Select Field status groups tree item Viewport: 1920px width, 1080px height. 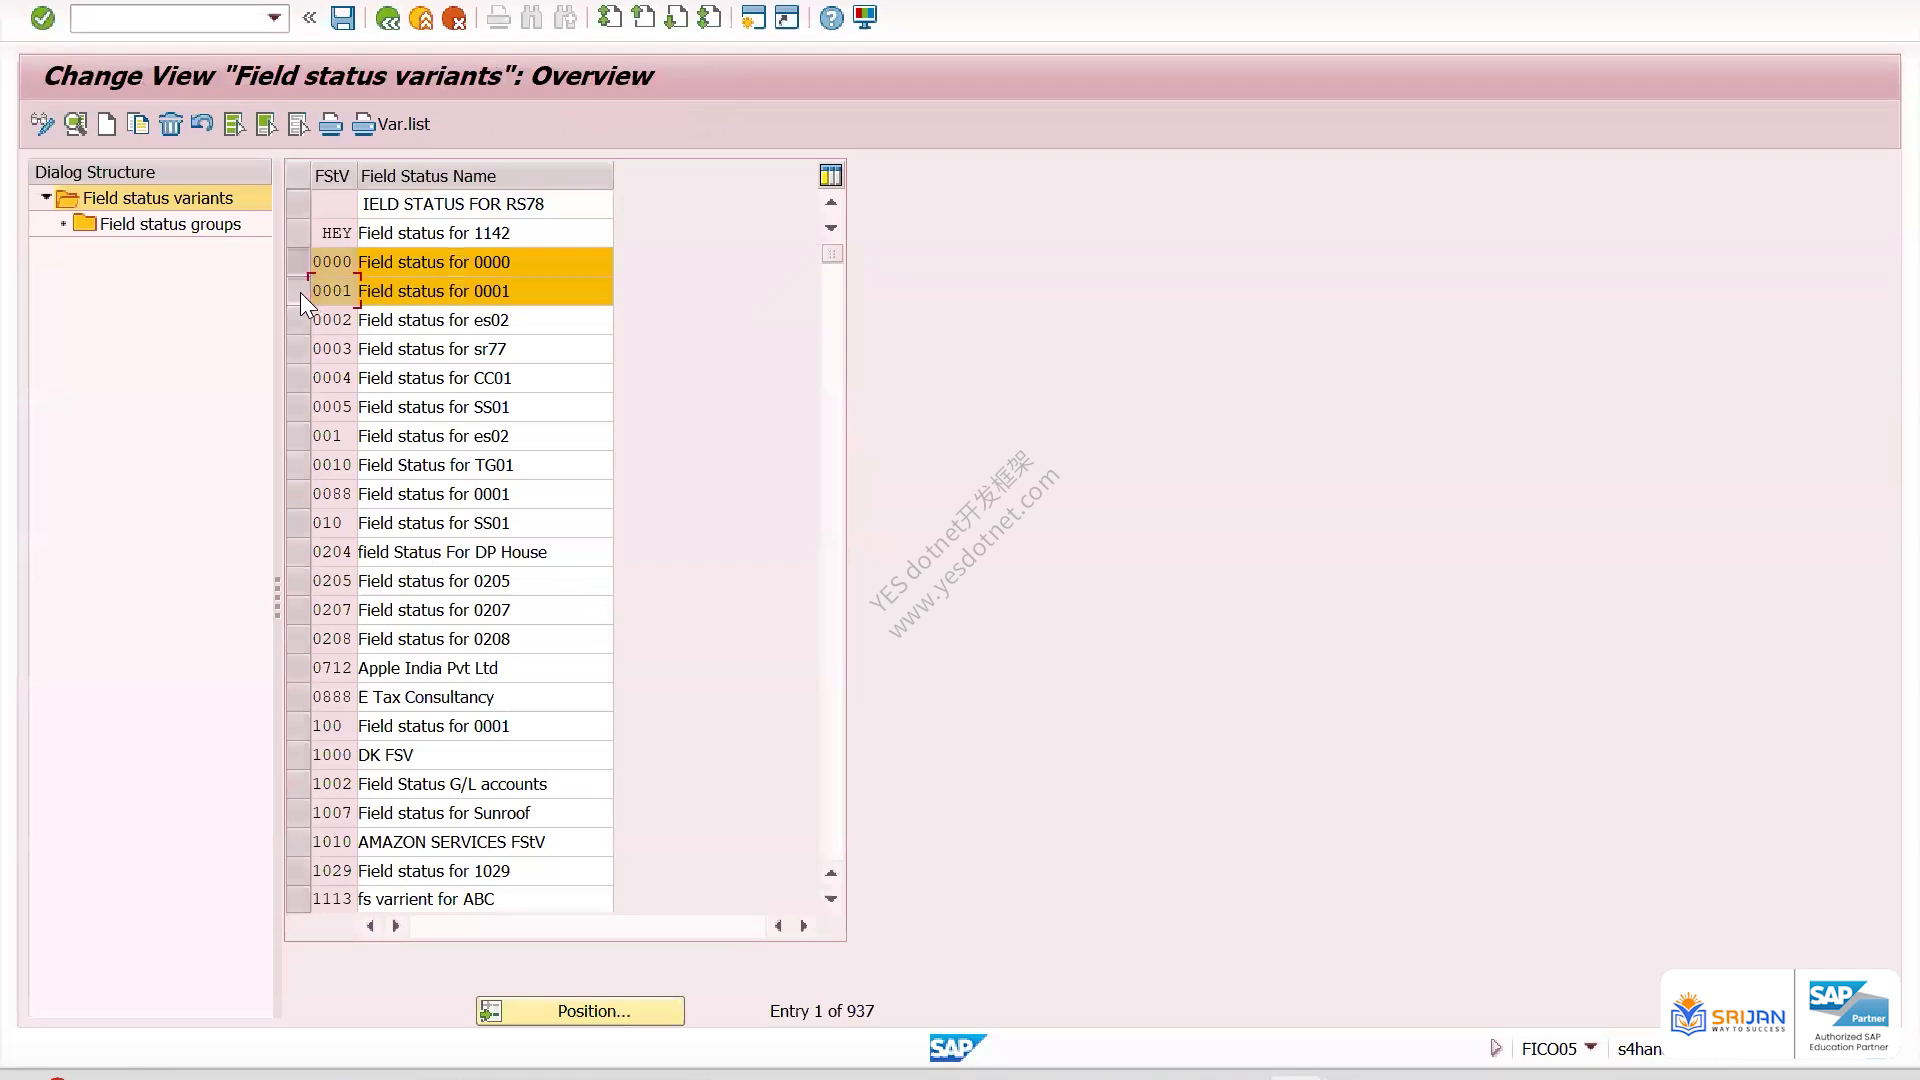[x=170, y=224]
